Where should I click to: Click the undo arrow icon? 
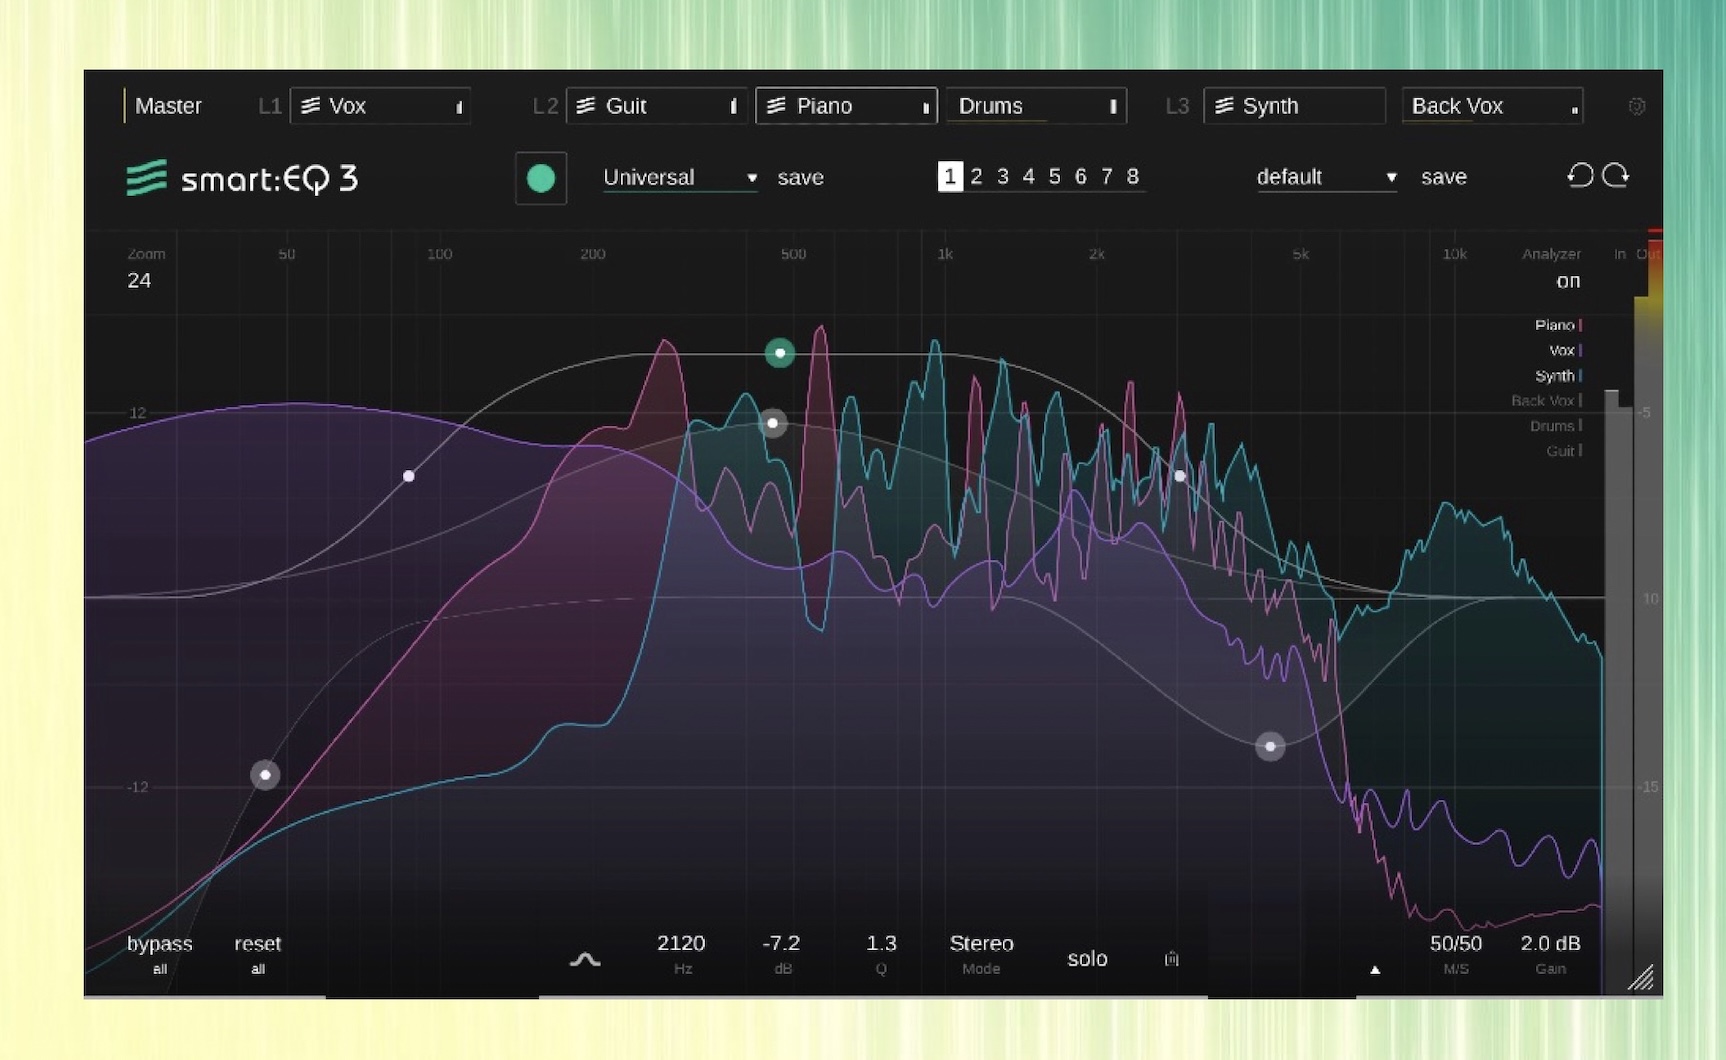click(x=1580, y=176)
